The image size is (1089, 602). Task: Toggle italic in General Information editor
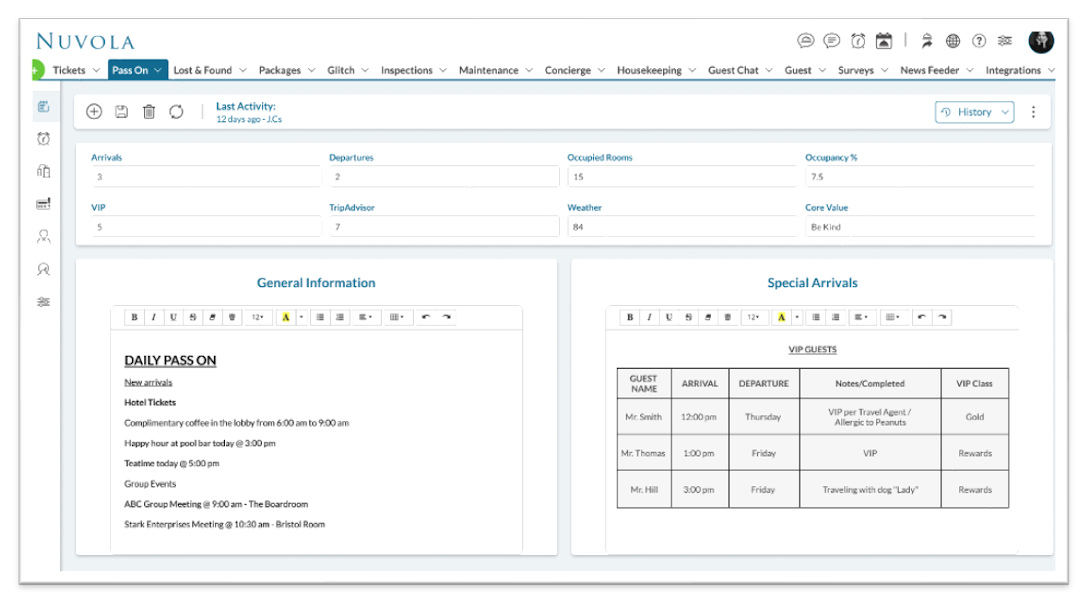pos(153,317)
